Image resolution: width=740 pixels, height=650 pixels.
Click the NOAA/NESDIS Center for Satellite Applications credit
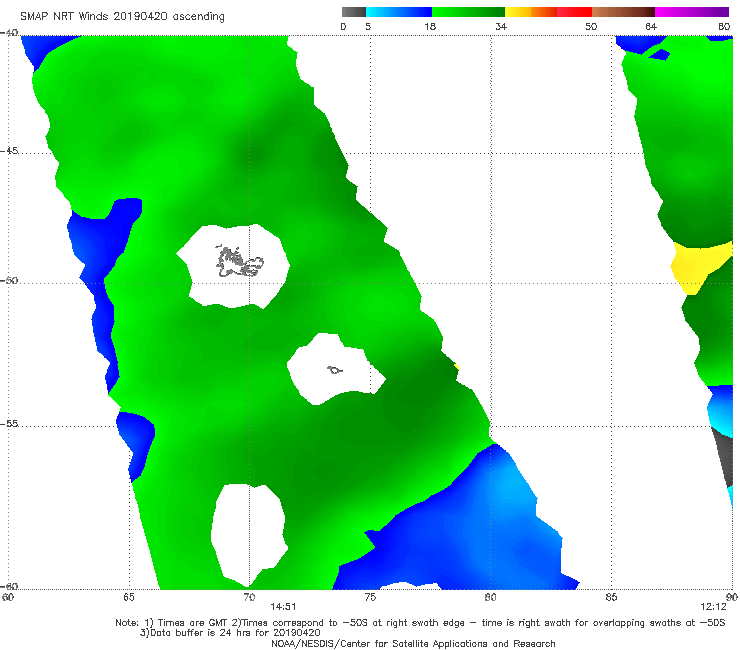[413, 643]
